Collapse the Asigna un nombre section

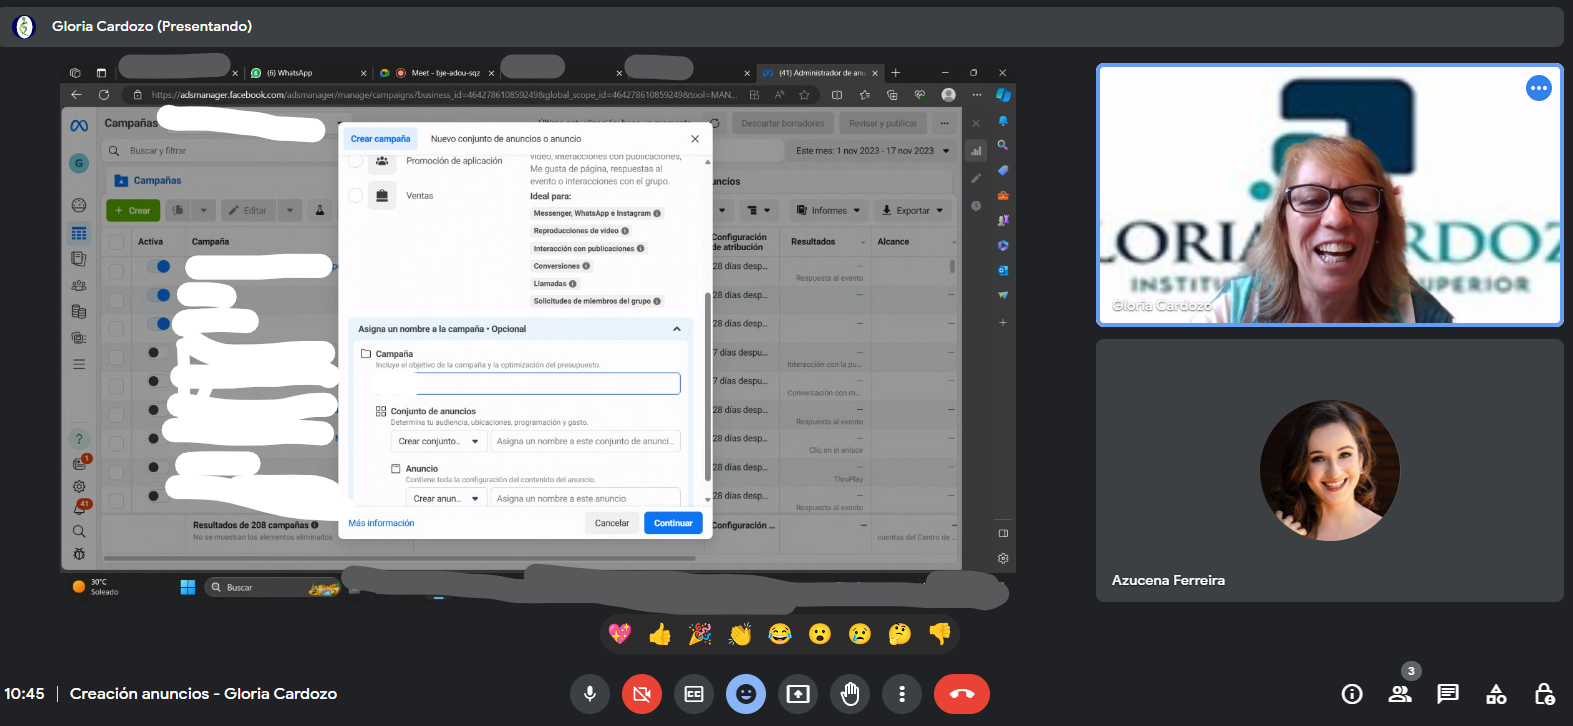point(677,329)
